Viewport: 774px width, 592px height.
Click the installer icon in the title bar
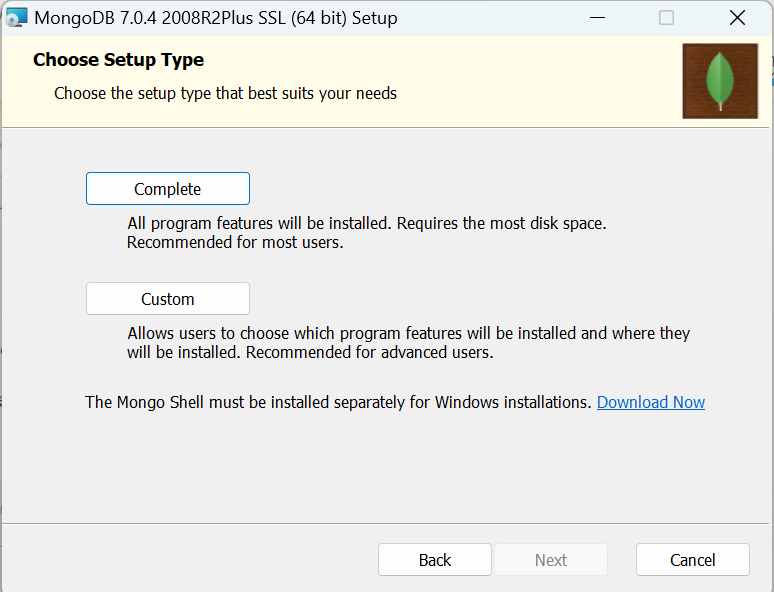[16, 17]
